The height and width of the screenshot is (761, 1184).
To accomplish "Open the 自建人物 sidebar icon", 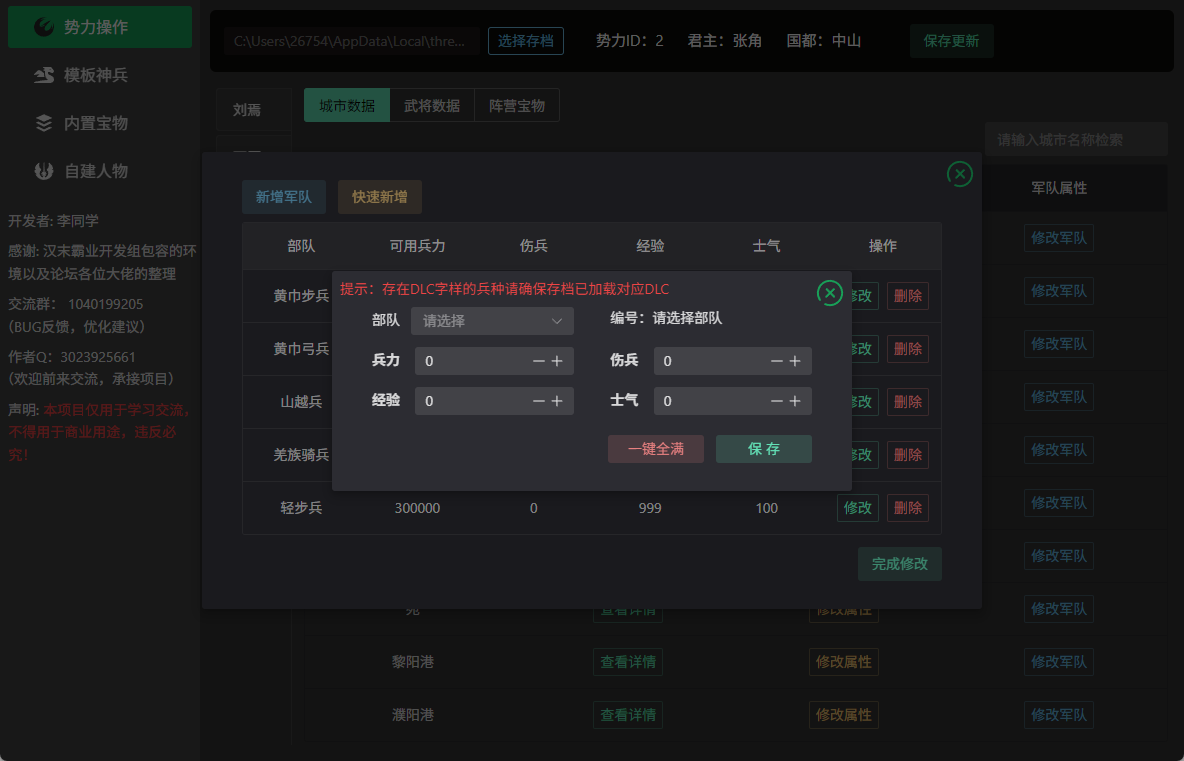I will 44,171.
